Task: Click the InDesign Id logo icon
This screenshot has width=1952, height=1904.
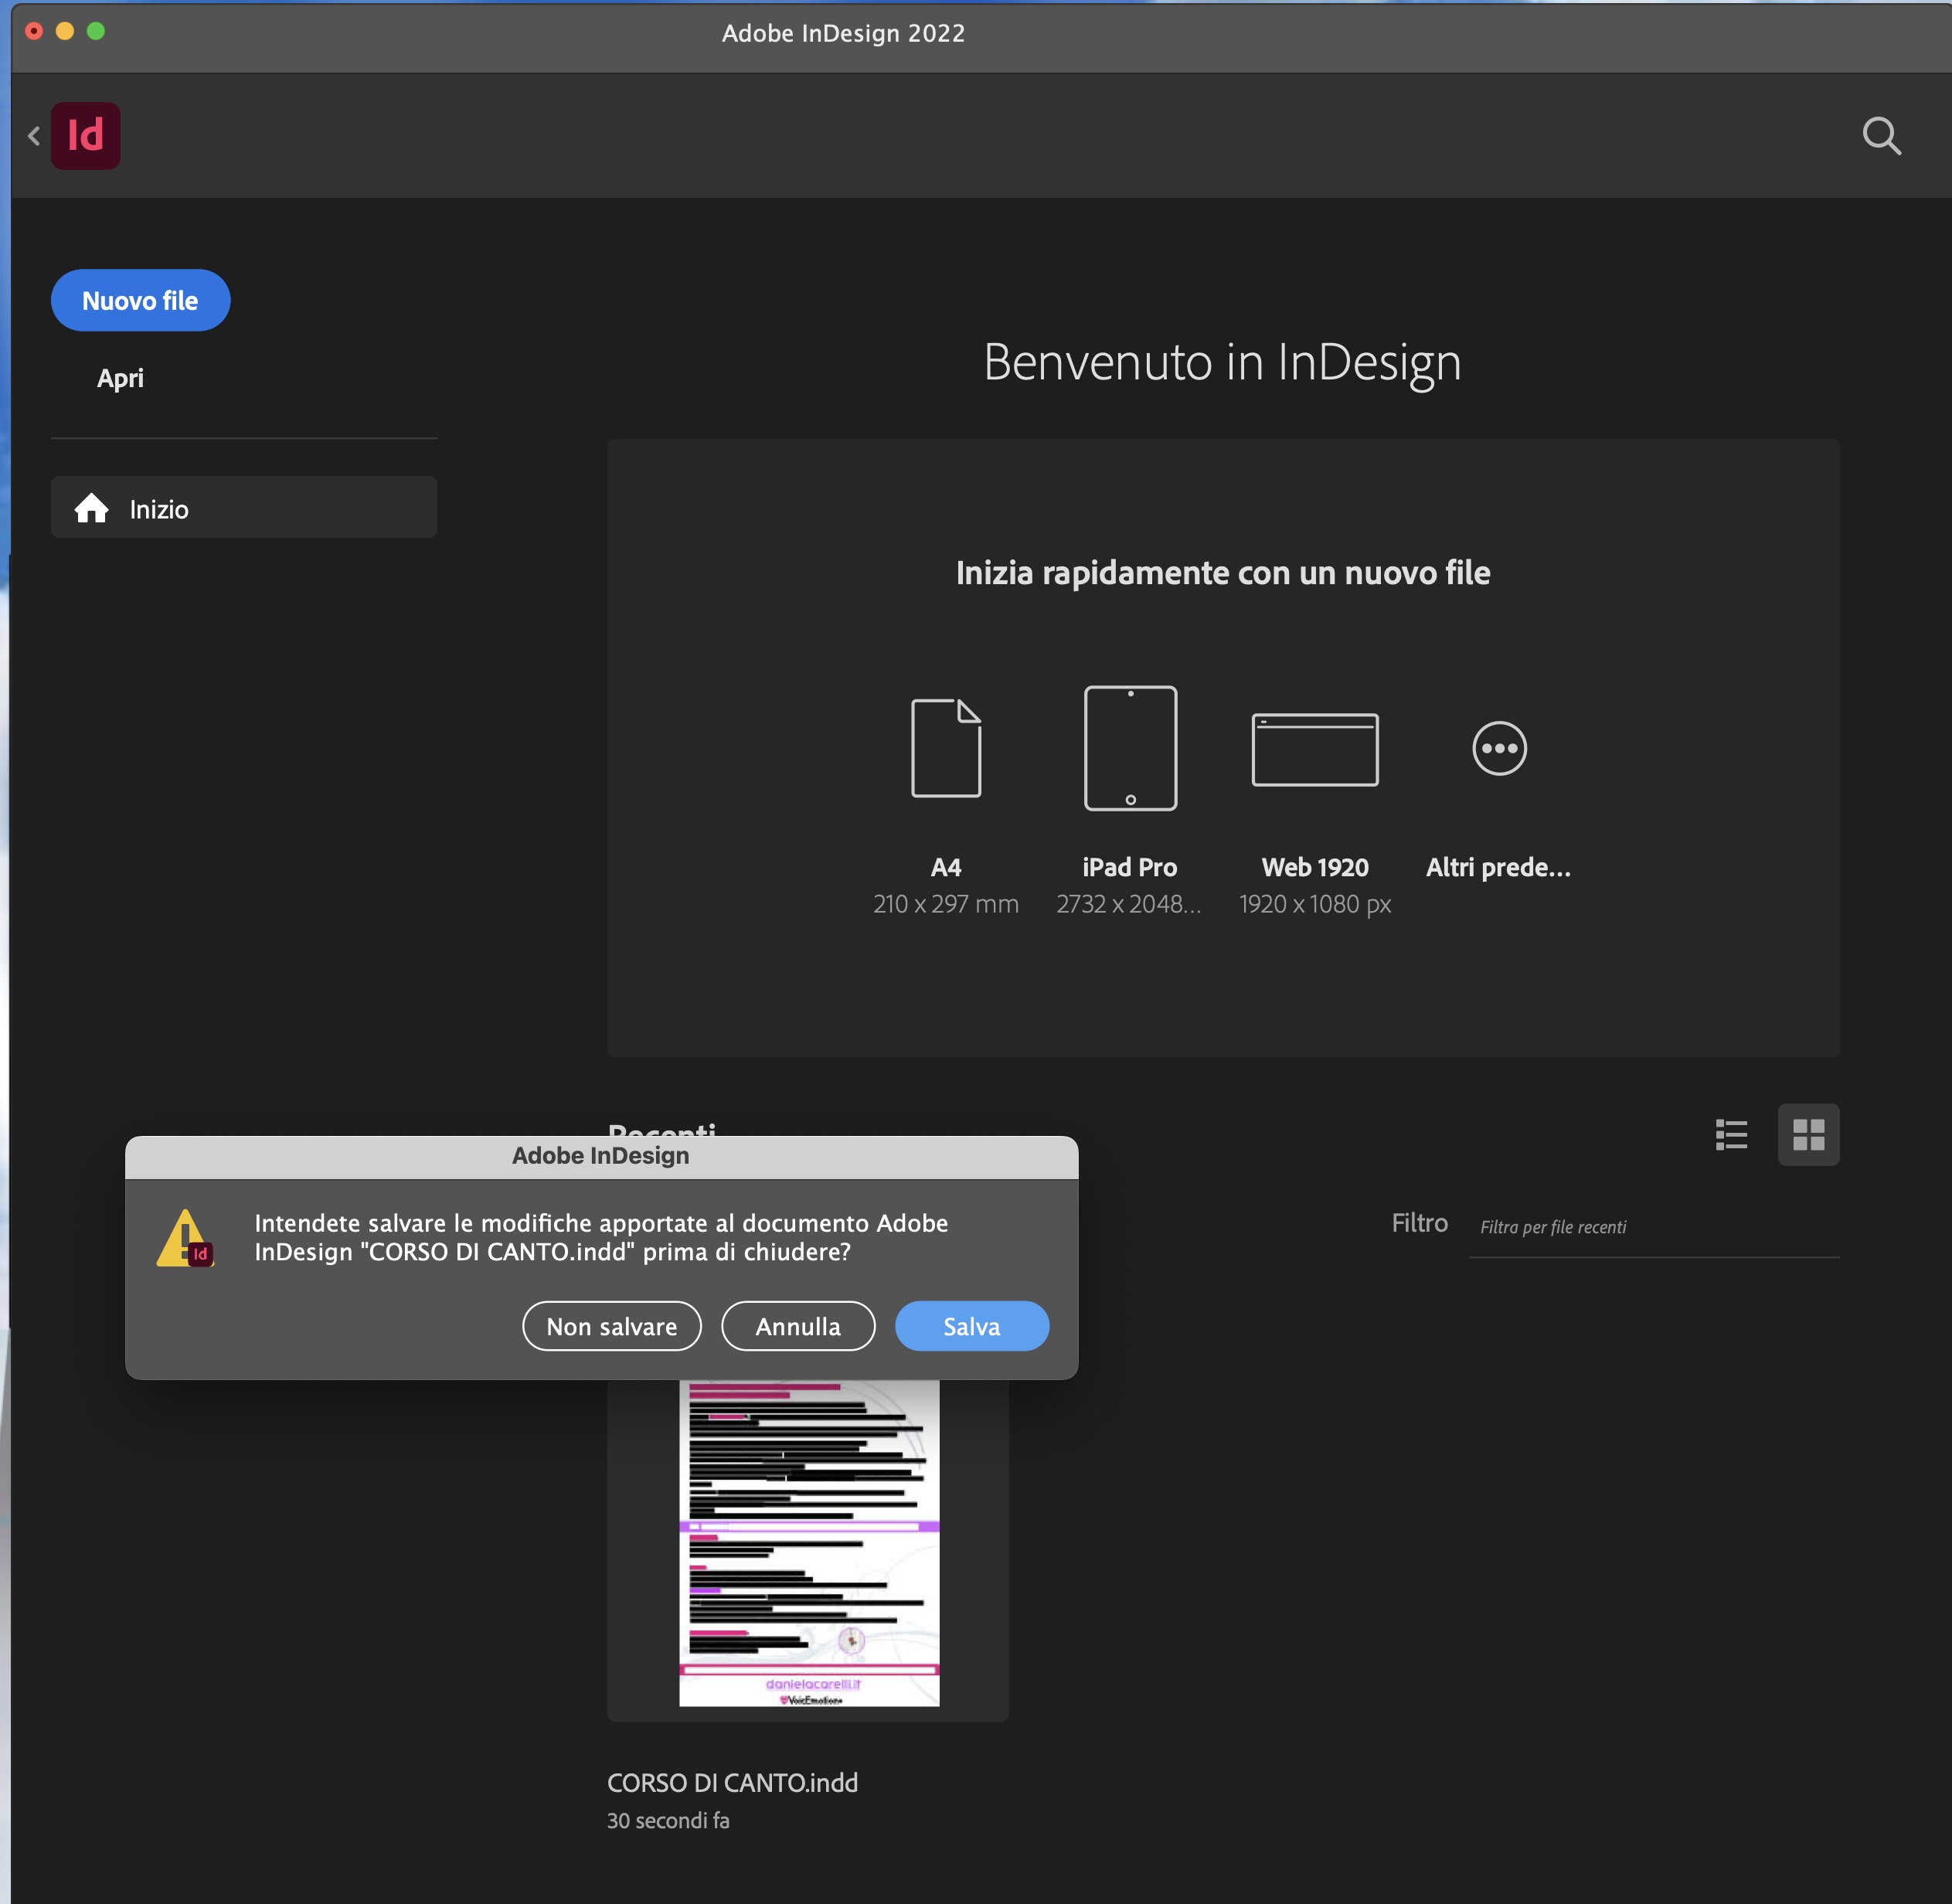Action: point(86,136)
